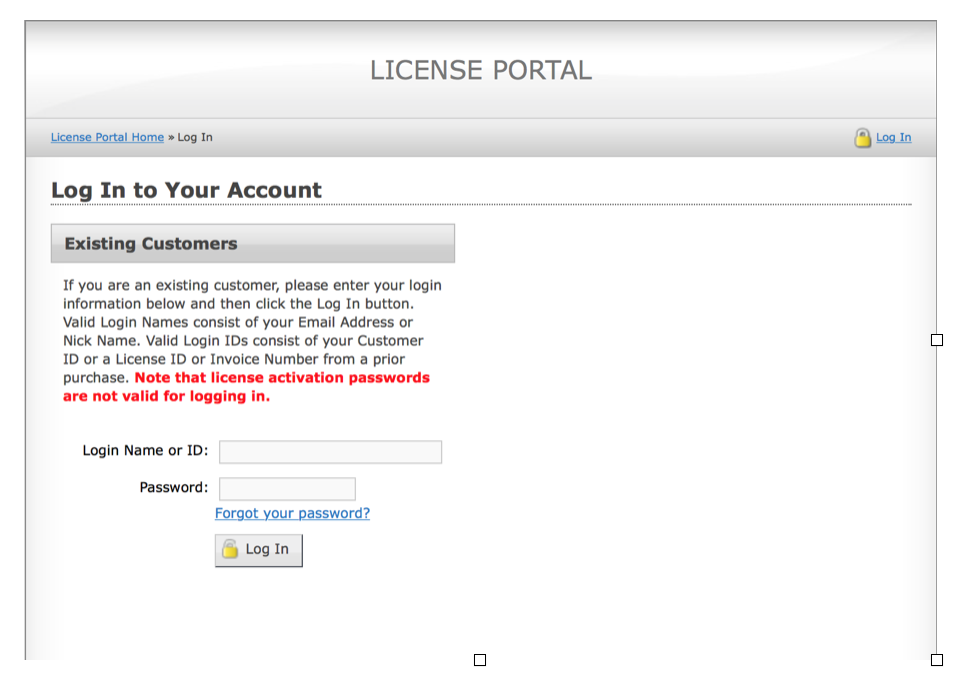Click the existing customer instructions paragraph
970x688 pixels.
click(x=252, y=322)
